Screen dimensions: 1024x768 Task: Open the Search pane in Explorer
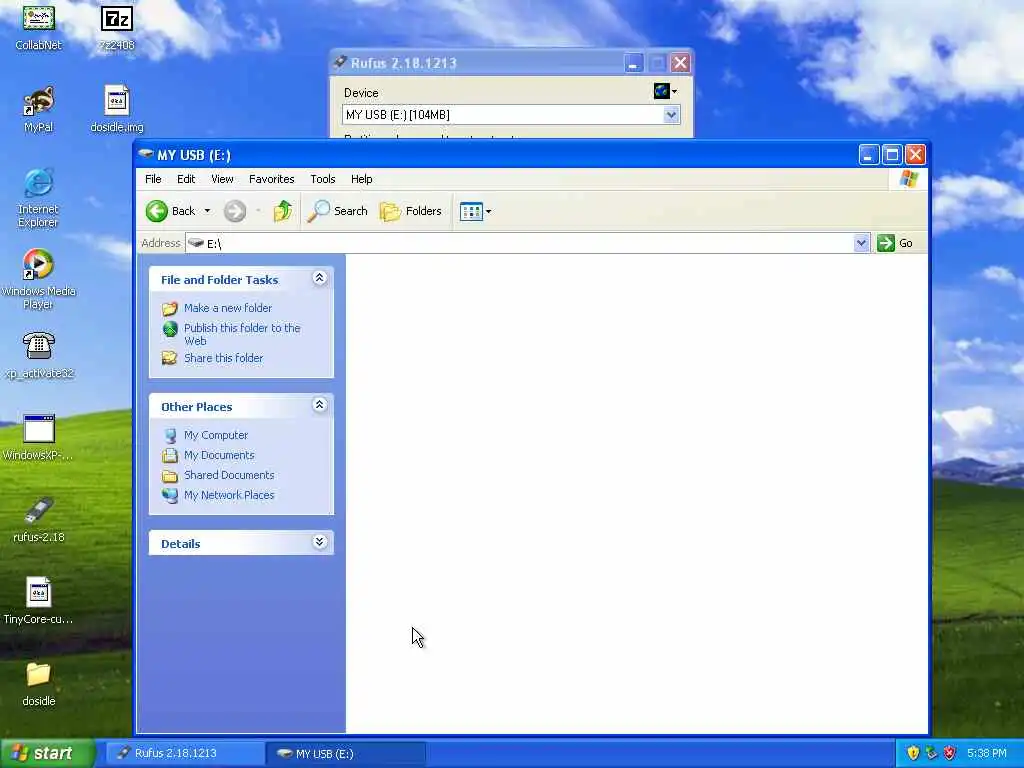(338, 211)
